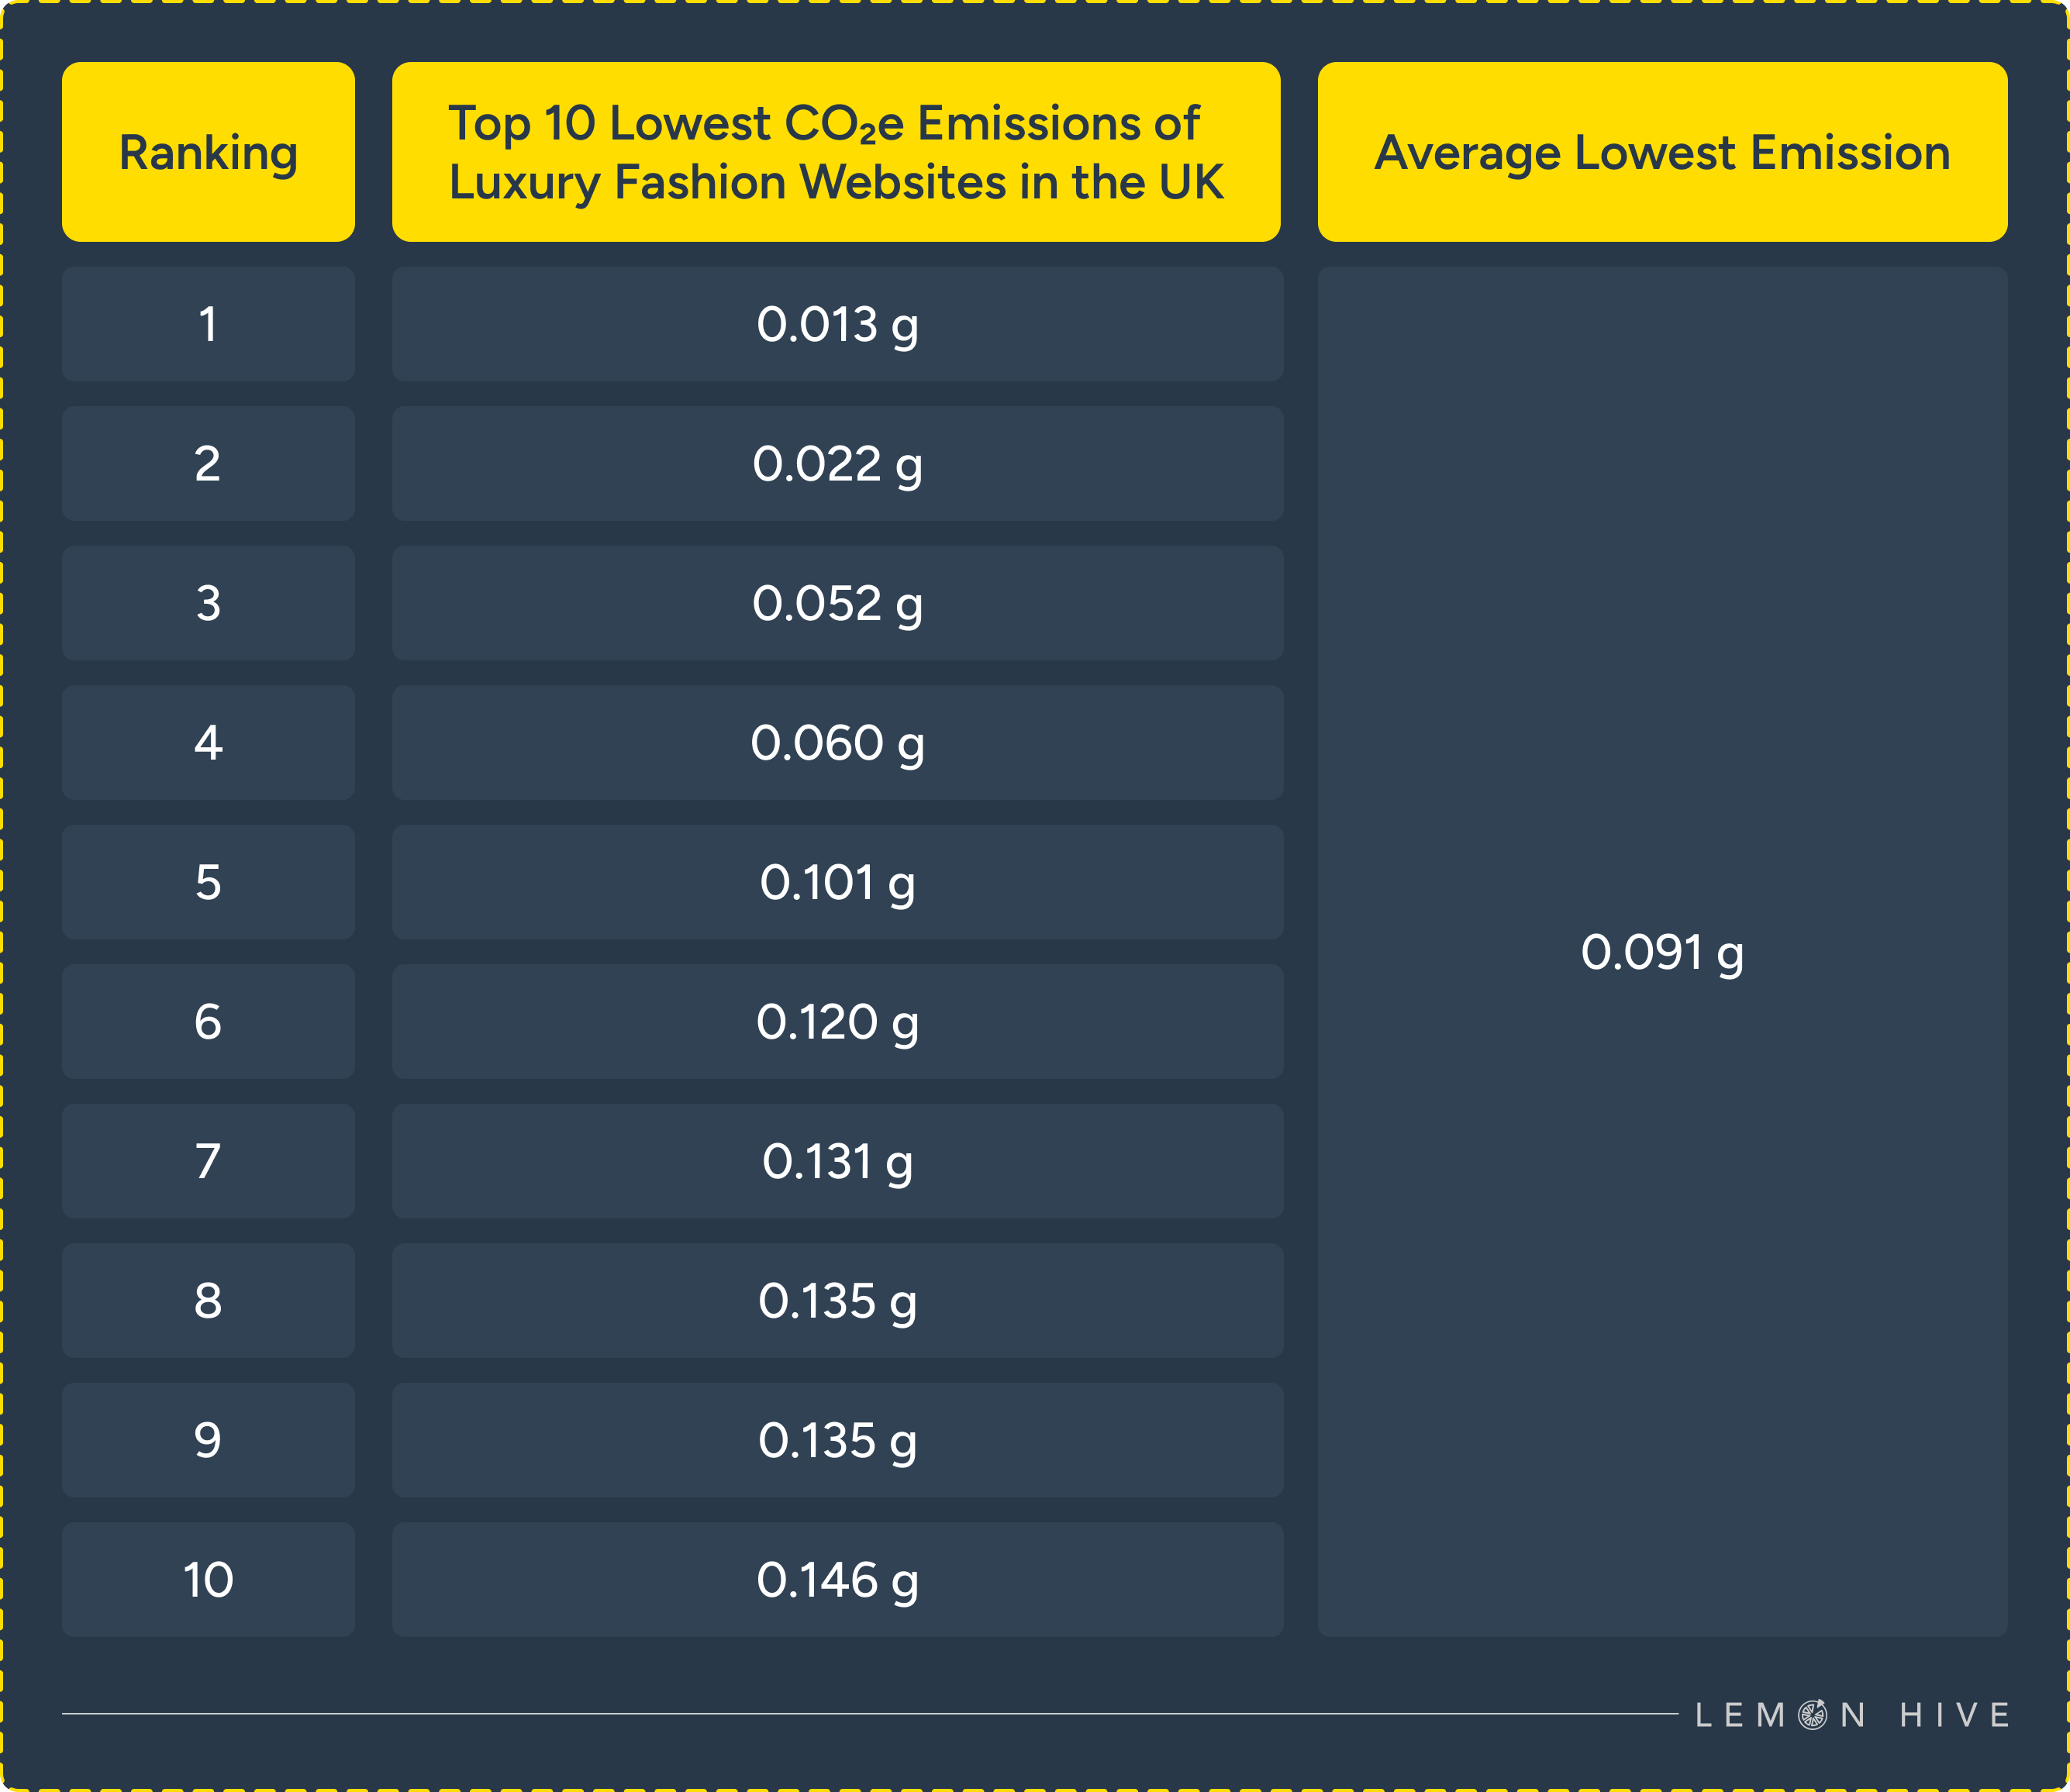Click the 0.052 g emission value
The height and width of the screenshot is (1792, 2070).
(837, 603)
